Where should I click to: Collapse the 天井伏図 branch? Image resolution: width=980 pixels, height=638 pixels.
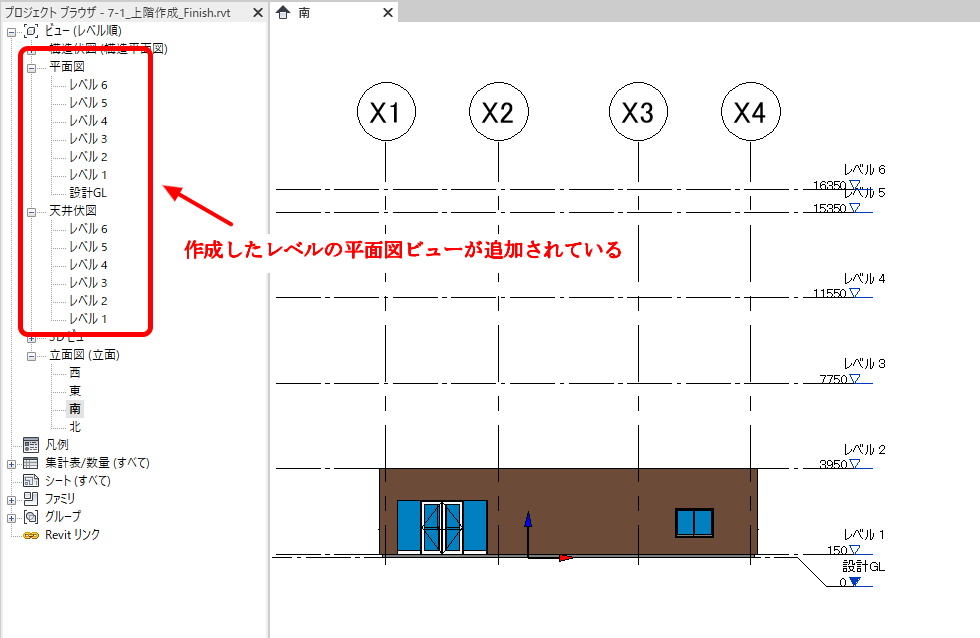click(x=31, y=212)
